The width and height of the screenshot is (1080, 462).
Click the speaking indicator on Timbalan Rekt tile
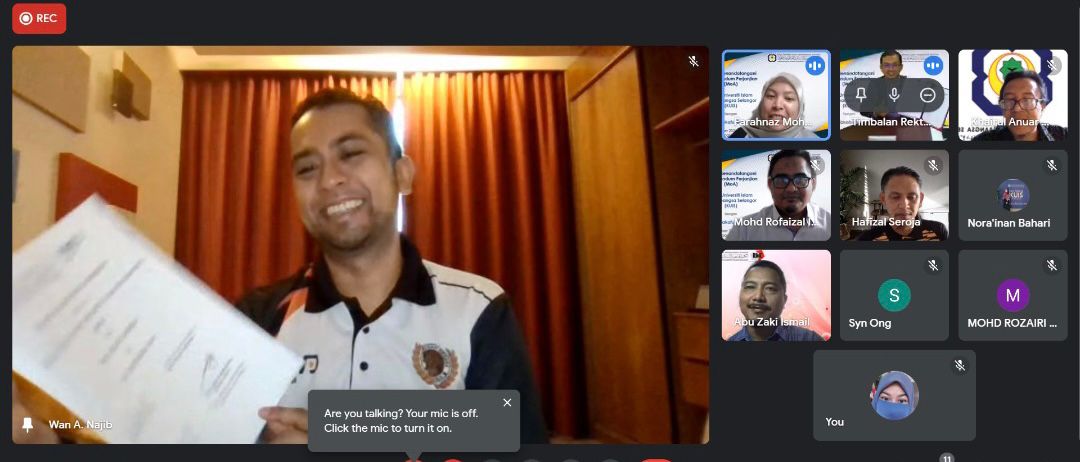933,65
